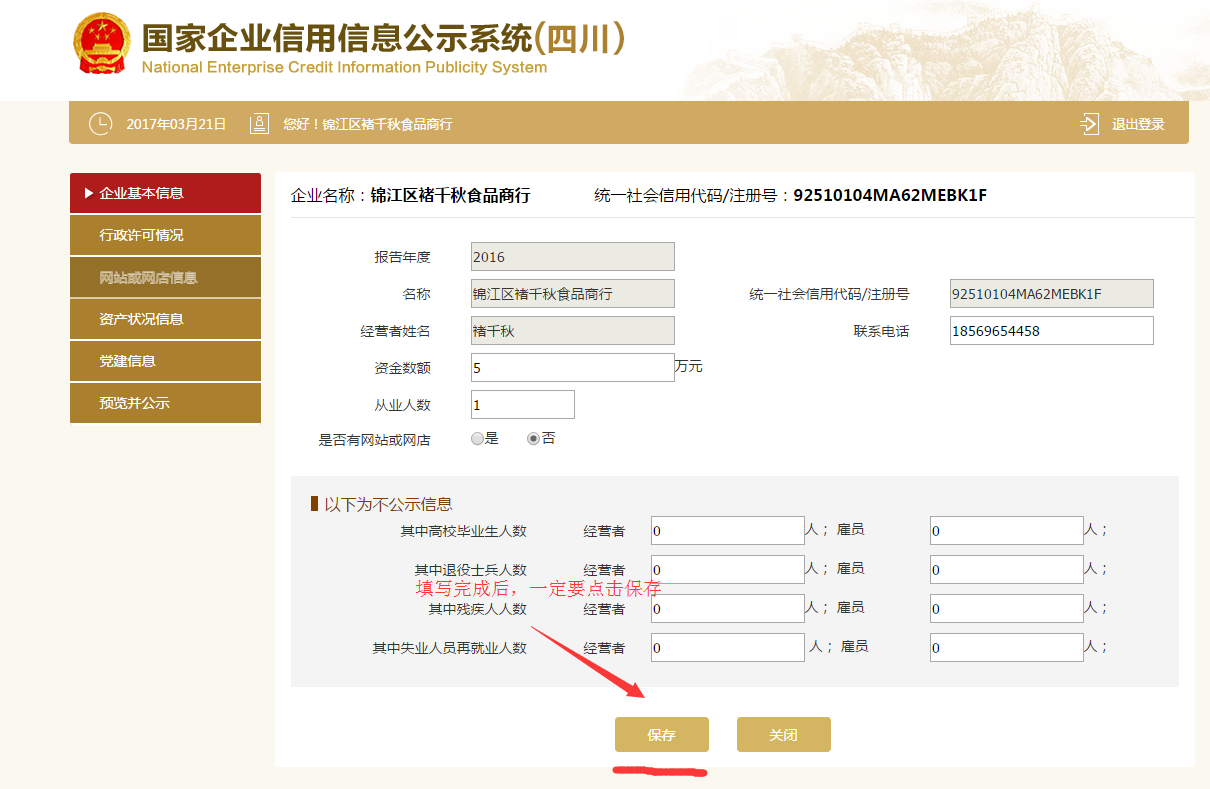Click the 从业人数 employee count field
1210x789 pixels.
(522, 405)
